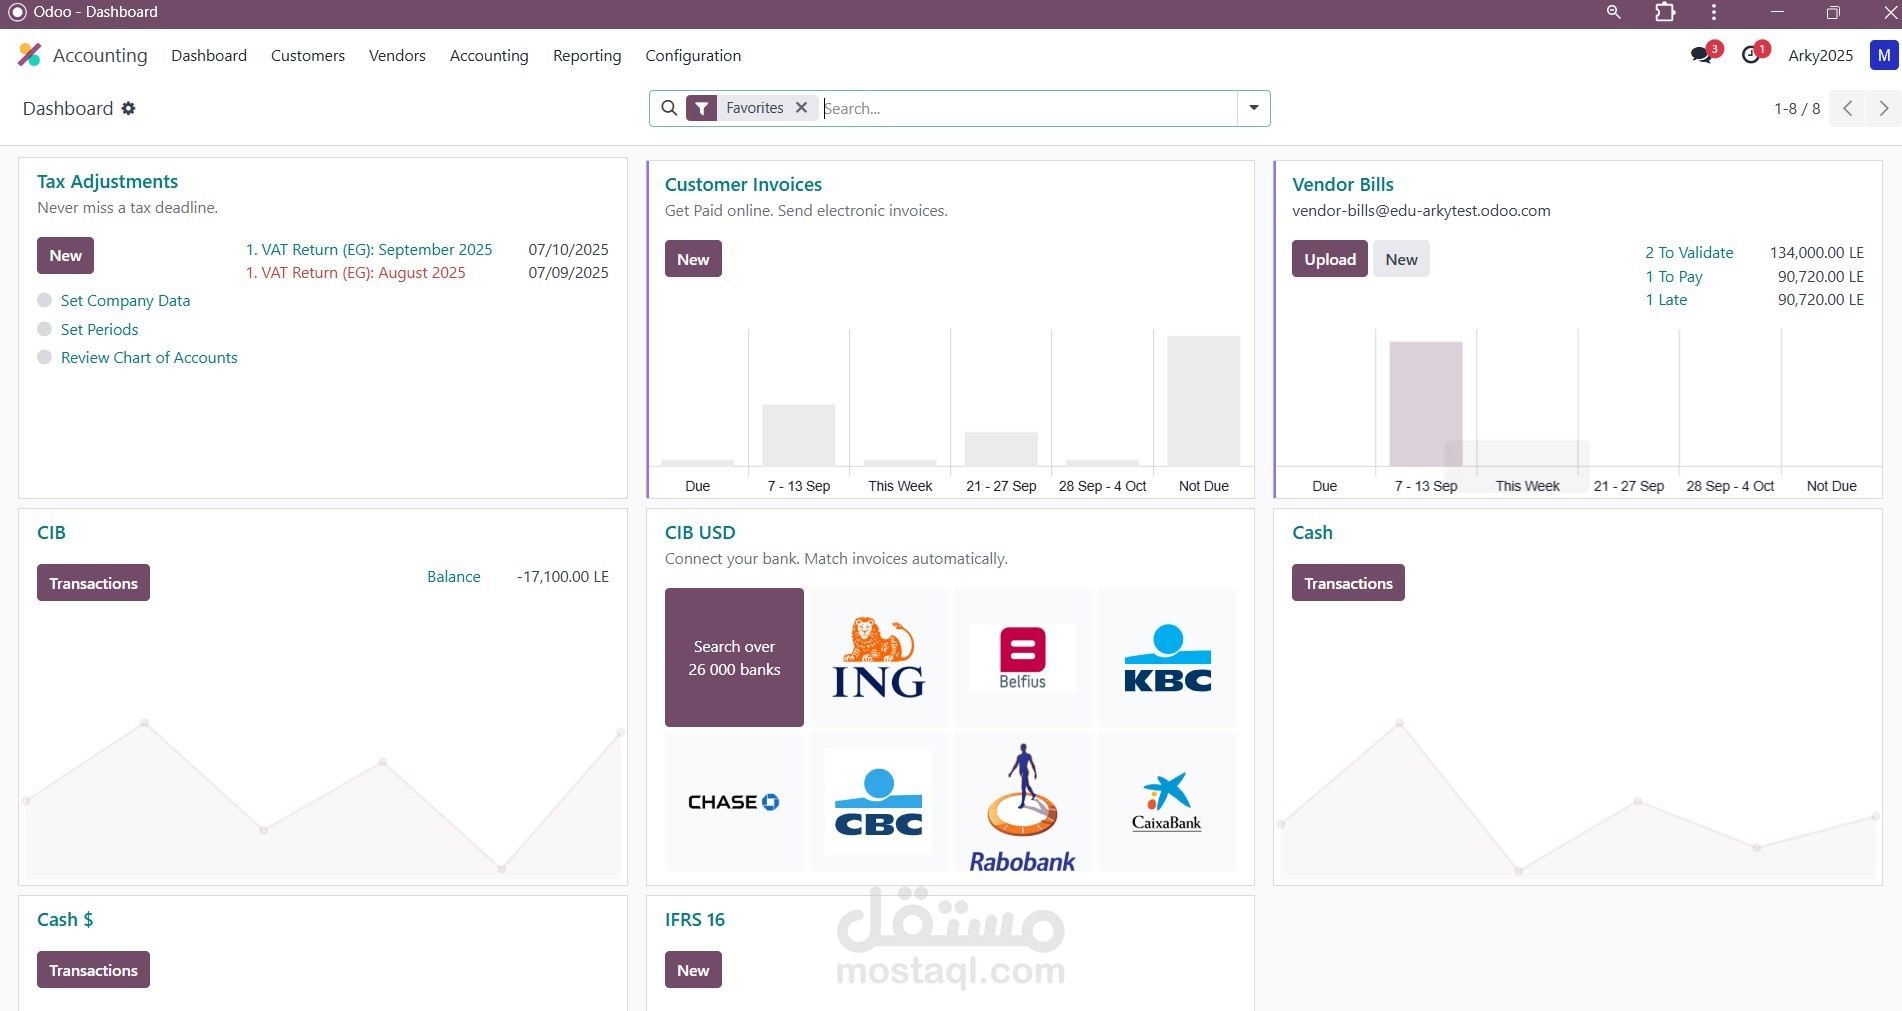Select the Rabobank logo
Image resolution: width=1902 pixels, height=1011 pixels.
pyautogui.click(x=1022, y=802)
